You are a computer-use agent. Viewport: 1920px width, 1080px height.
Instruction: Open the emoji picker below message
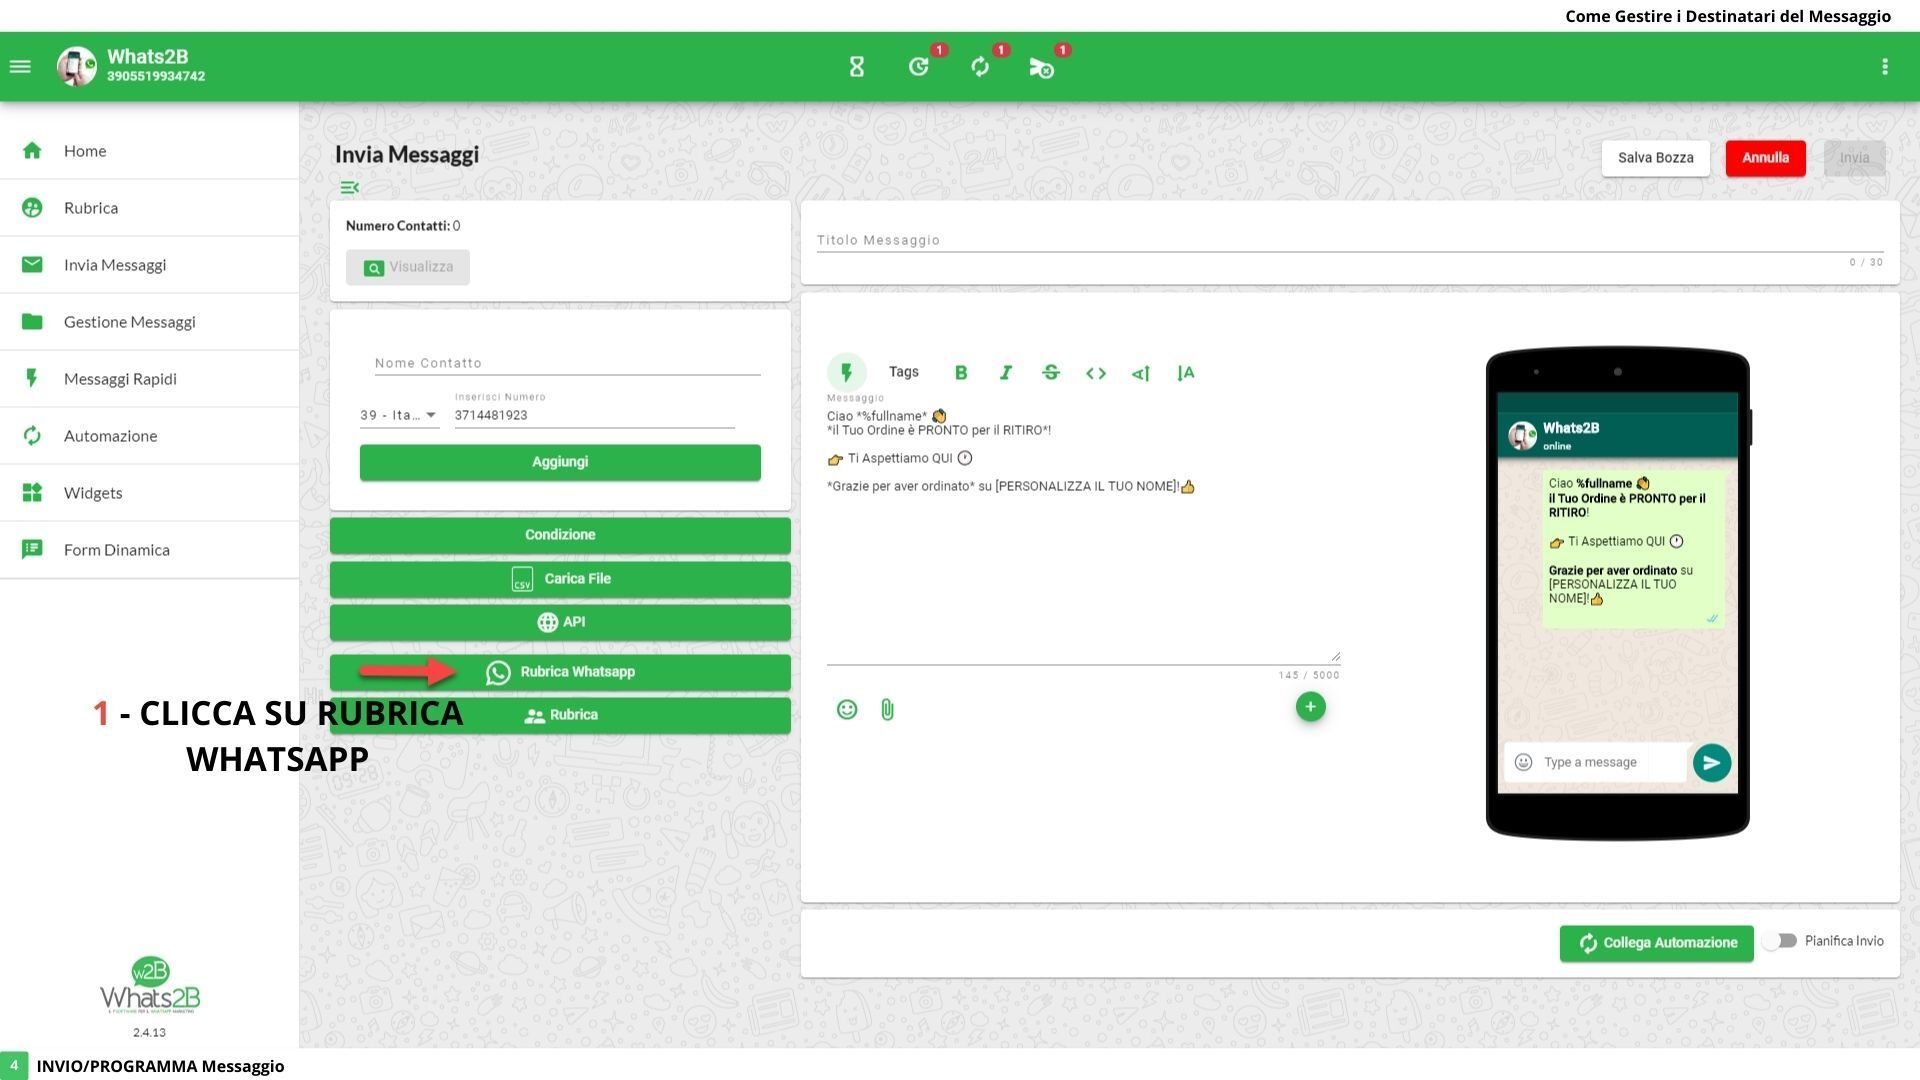pyautogui.click(x=847, y=710)
